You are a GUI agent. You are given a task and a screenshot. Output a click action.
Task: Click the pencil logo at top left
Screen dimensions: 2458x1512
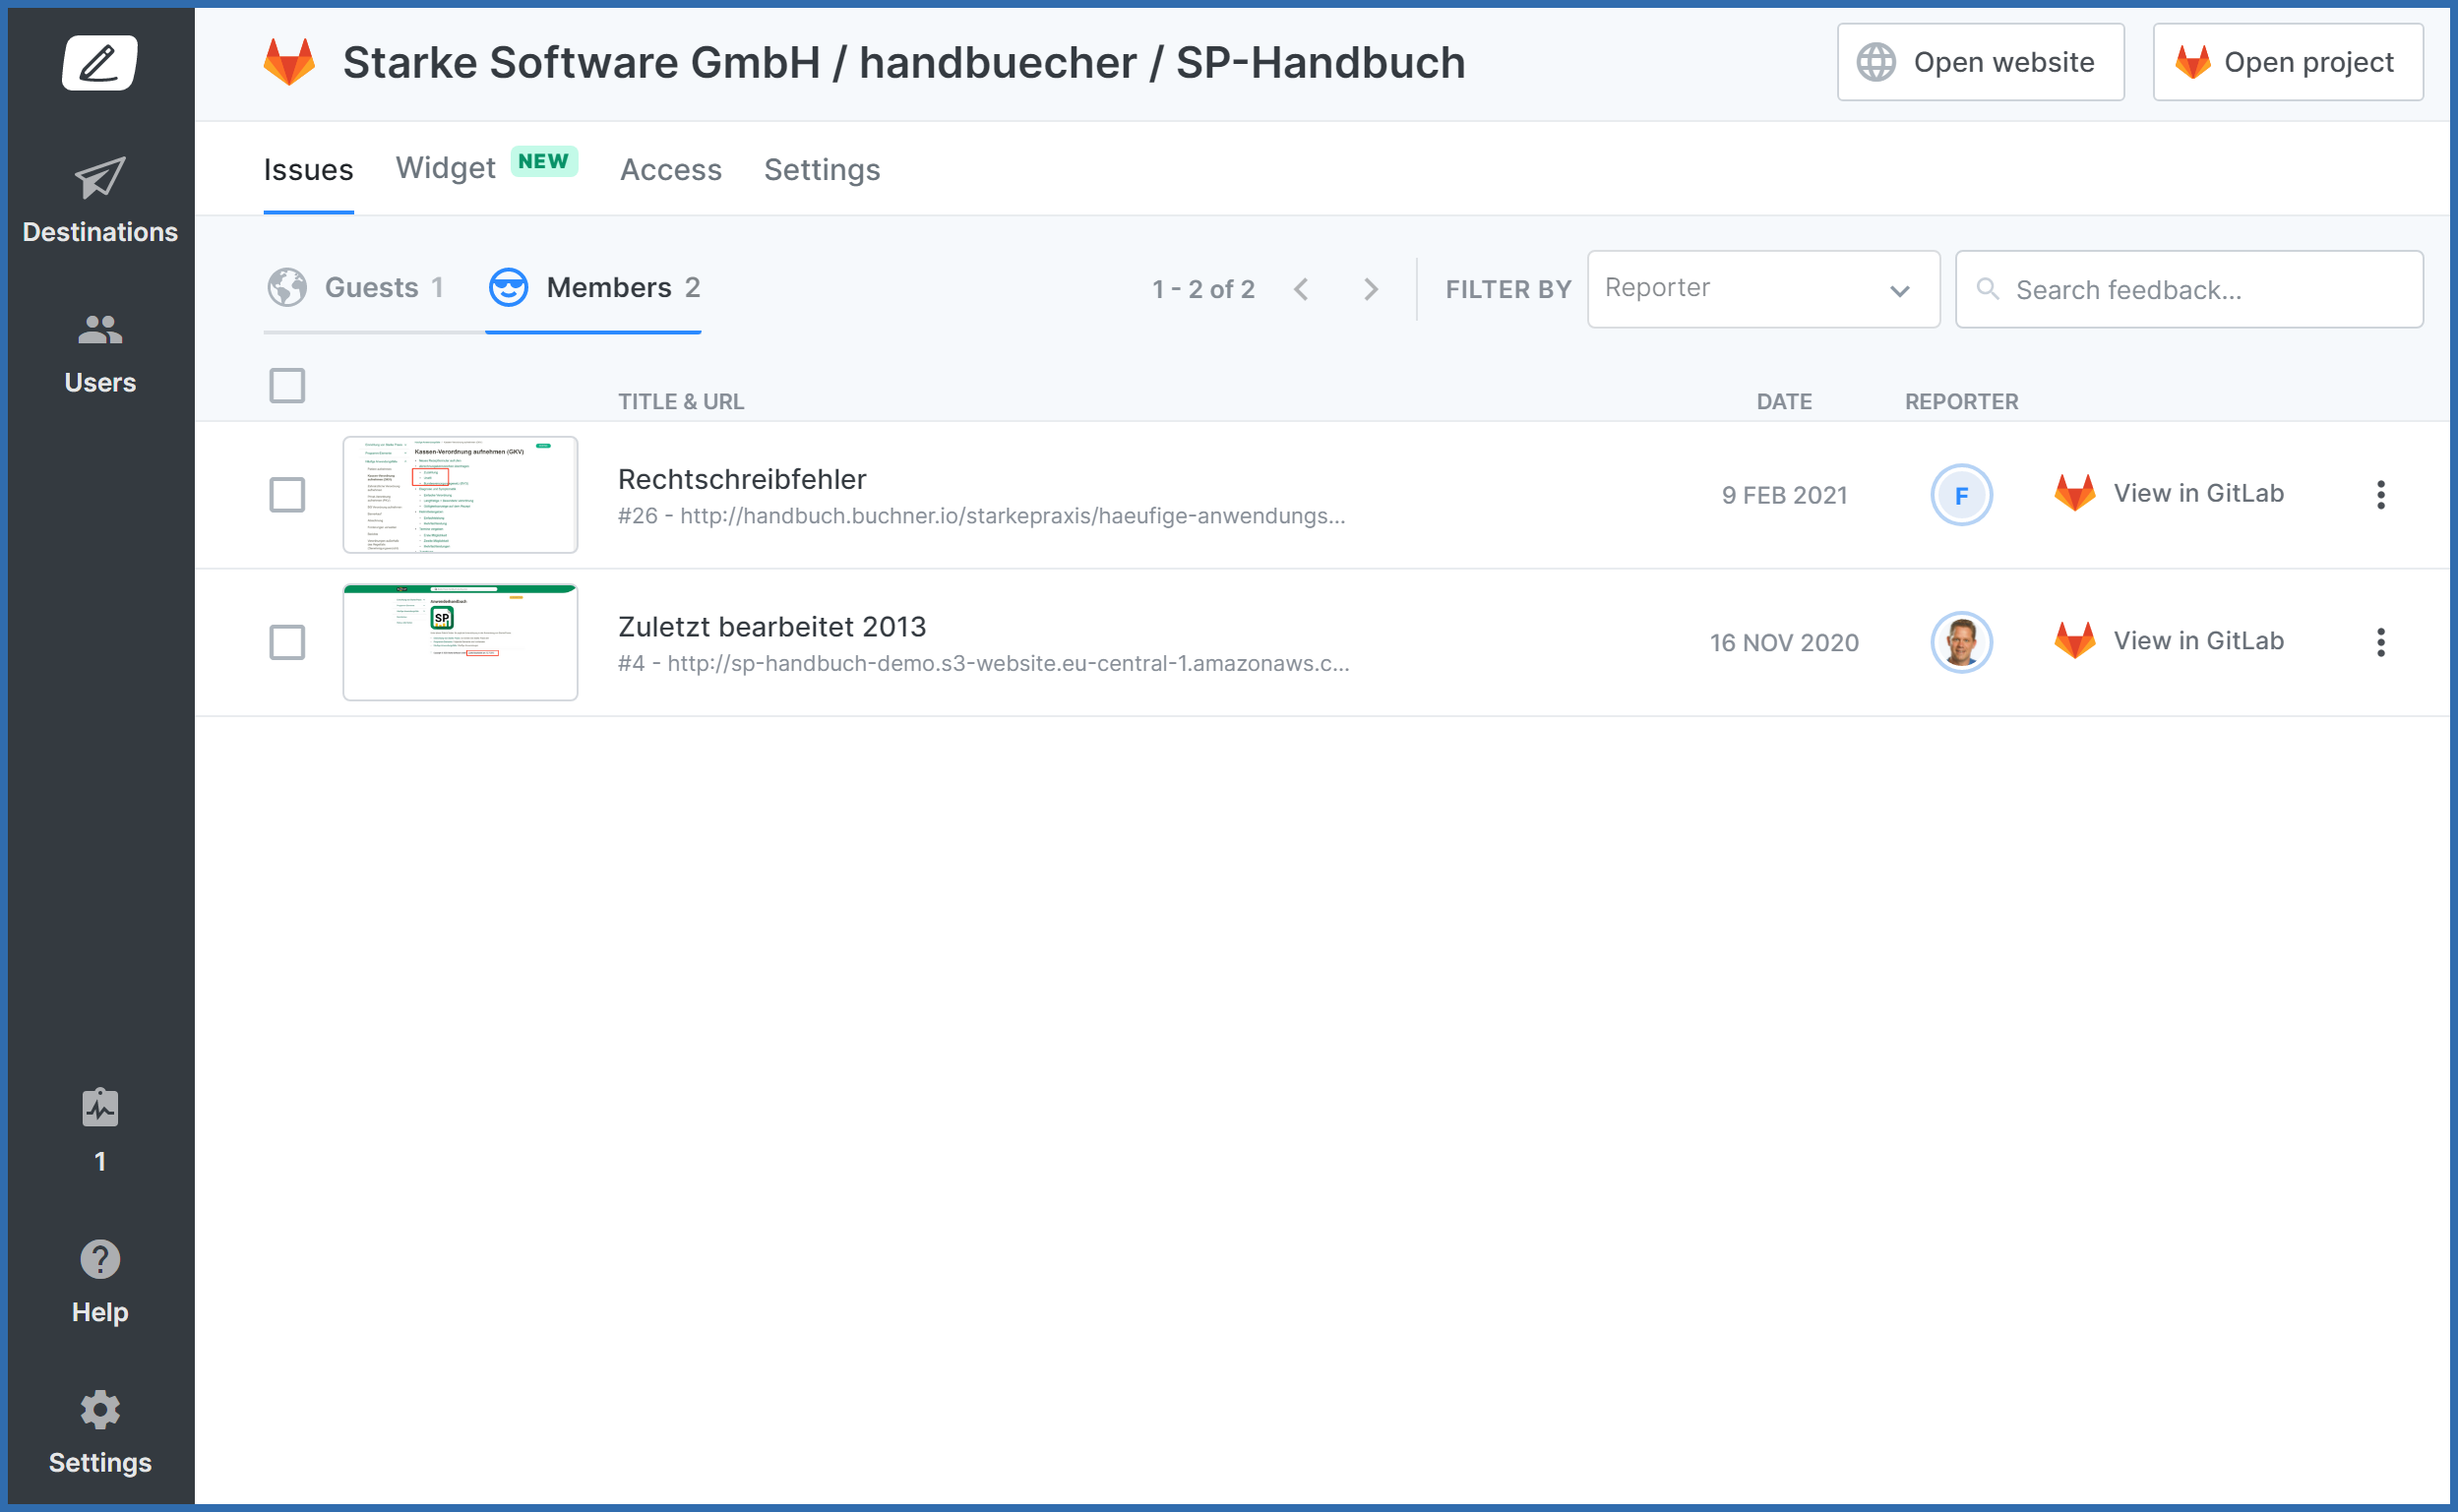click(x=100, y=63)
